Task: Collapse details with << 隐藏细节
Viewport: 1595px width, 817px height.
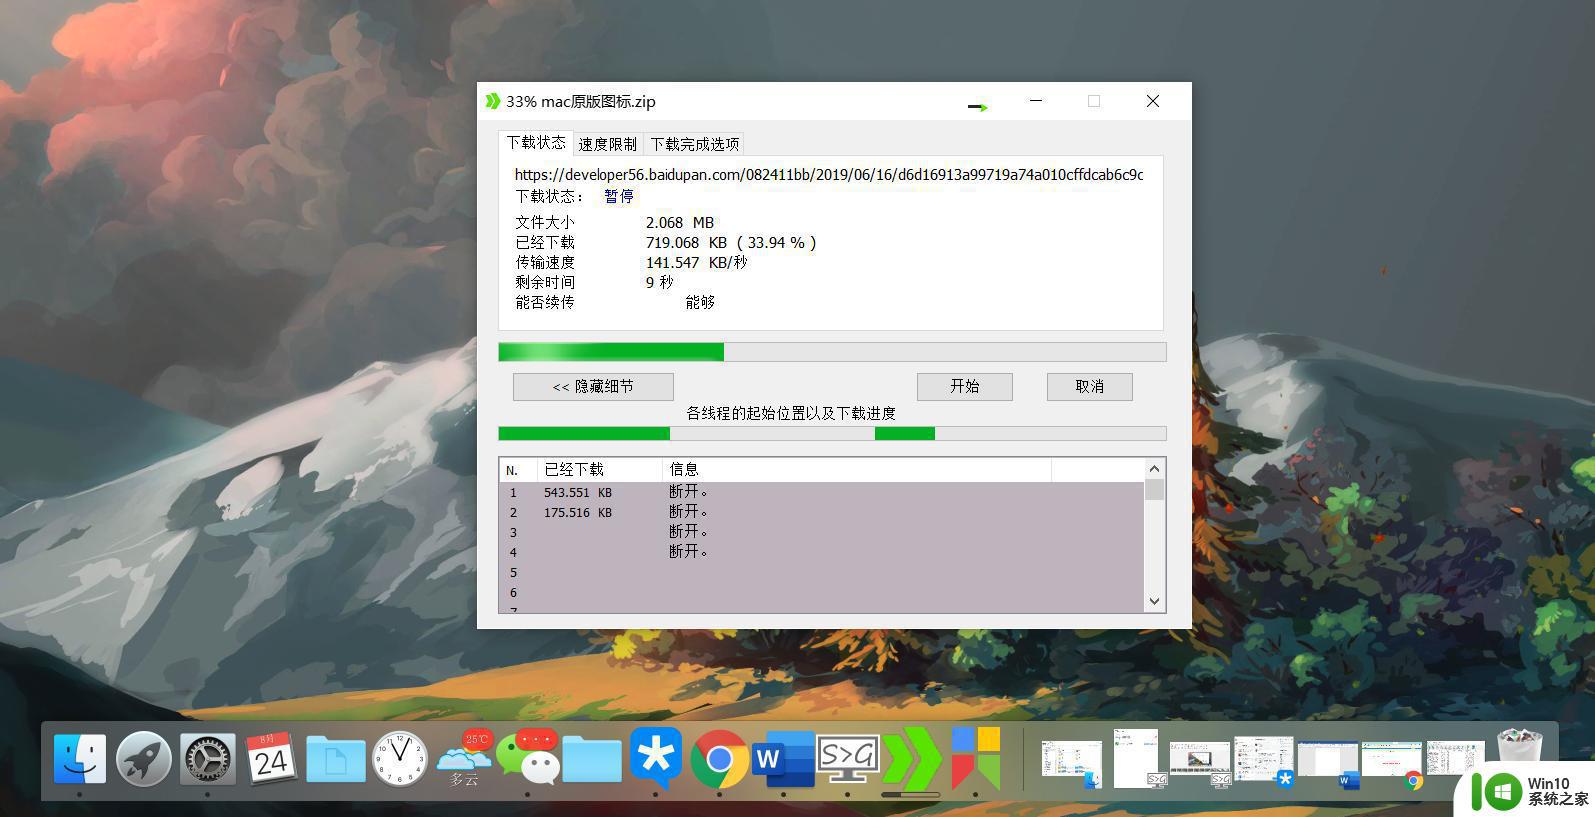Action: click(x=593, y=386)
